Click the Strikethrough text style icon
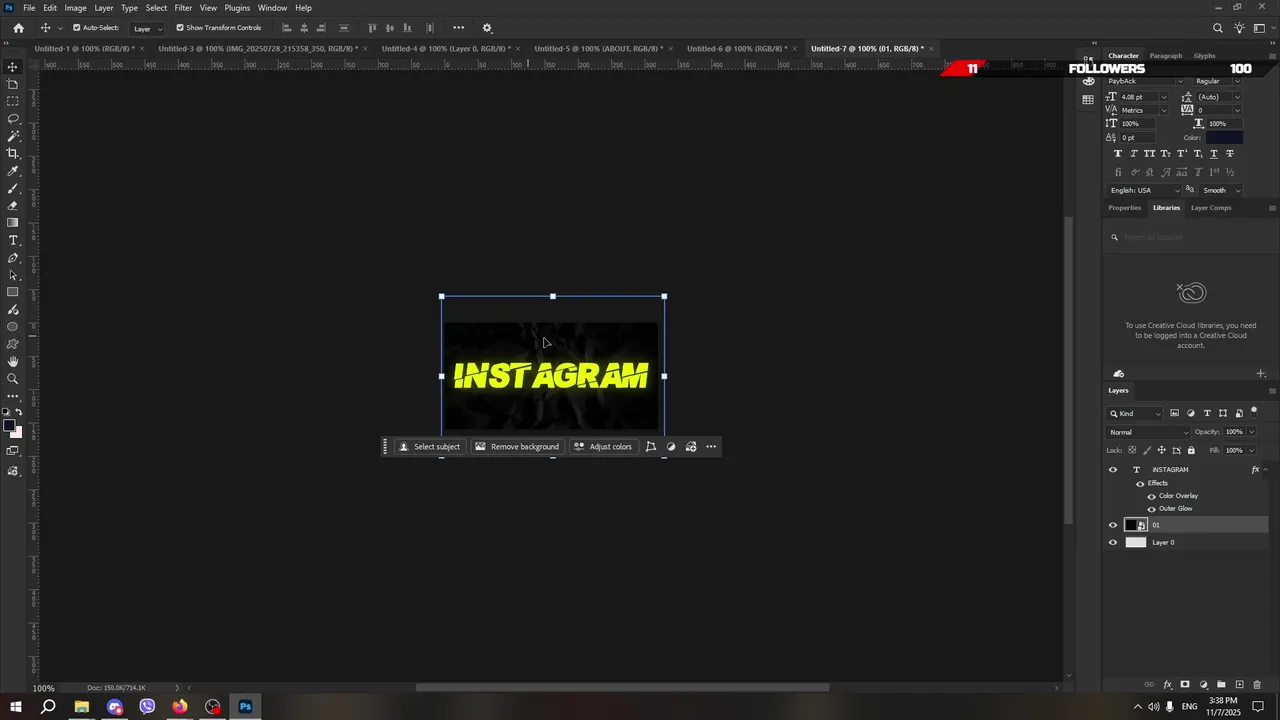The image size is (1280, 720). click(1230, 154)
